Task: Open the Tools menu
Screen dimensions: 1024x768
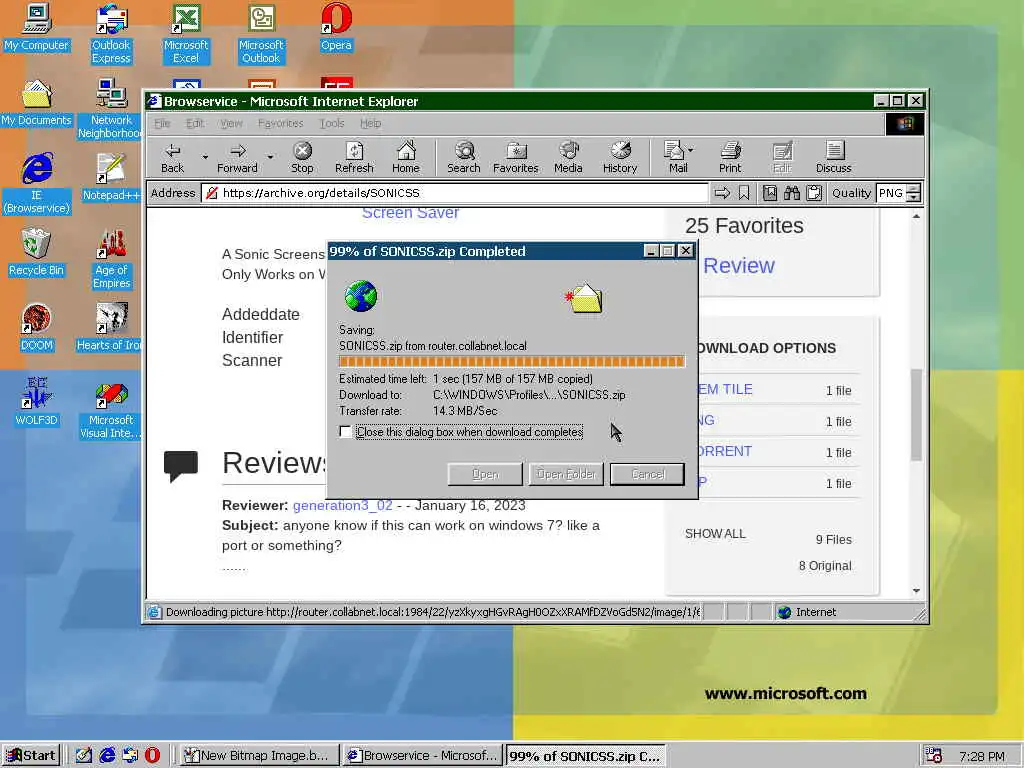Action: [331, 123]
